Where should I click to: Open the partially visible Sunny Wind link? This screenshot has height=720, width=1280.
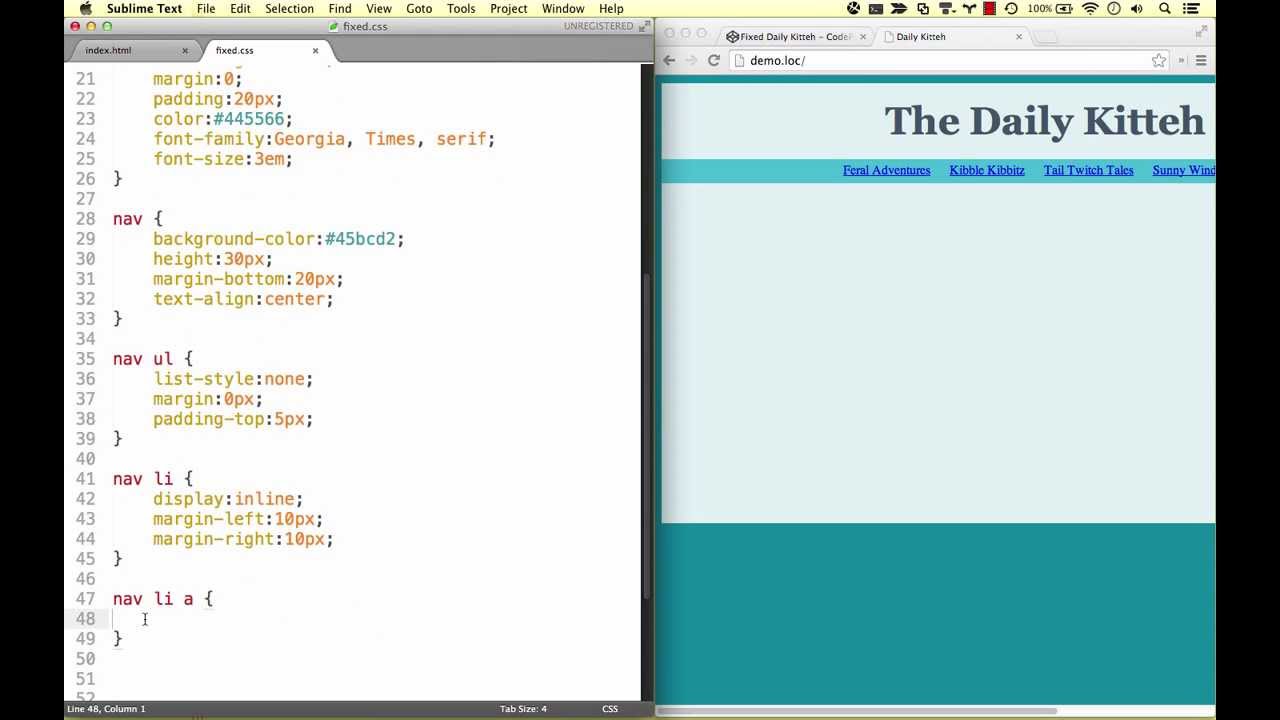[1183, 170]
